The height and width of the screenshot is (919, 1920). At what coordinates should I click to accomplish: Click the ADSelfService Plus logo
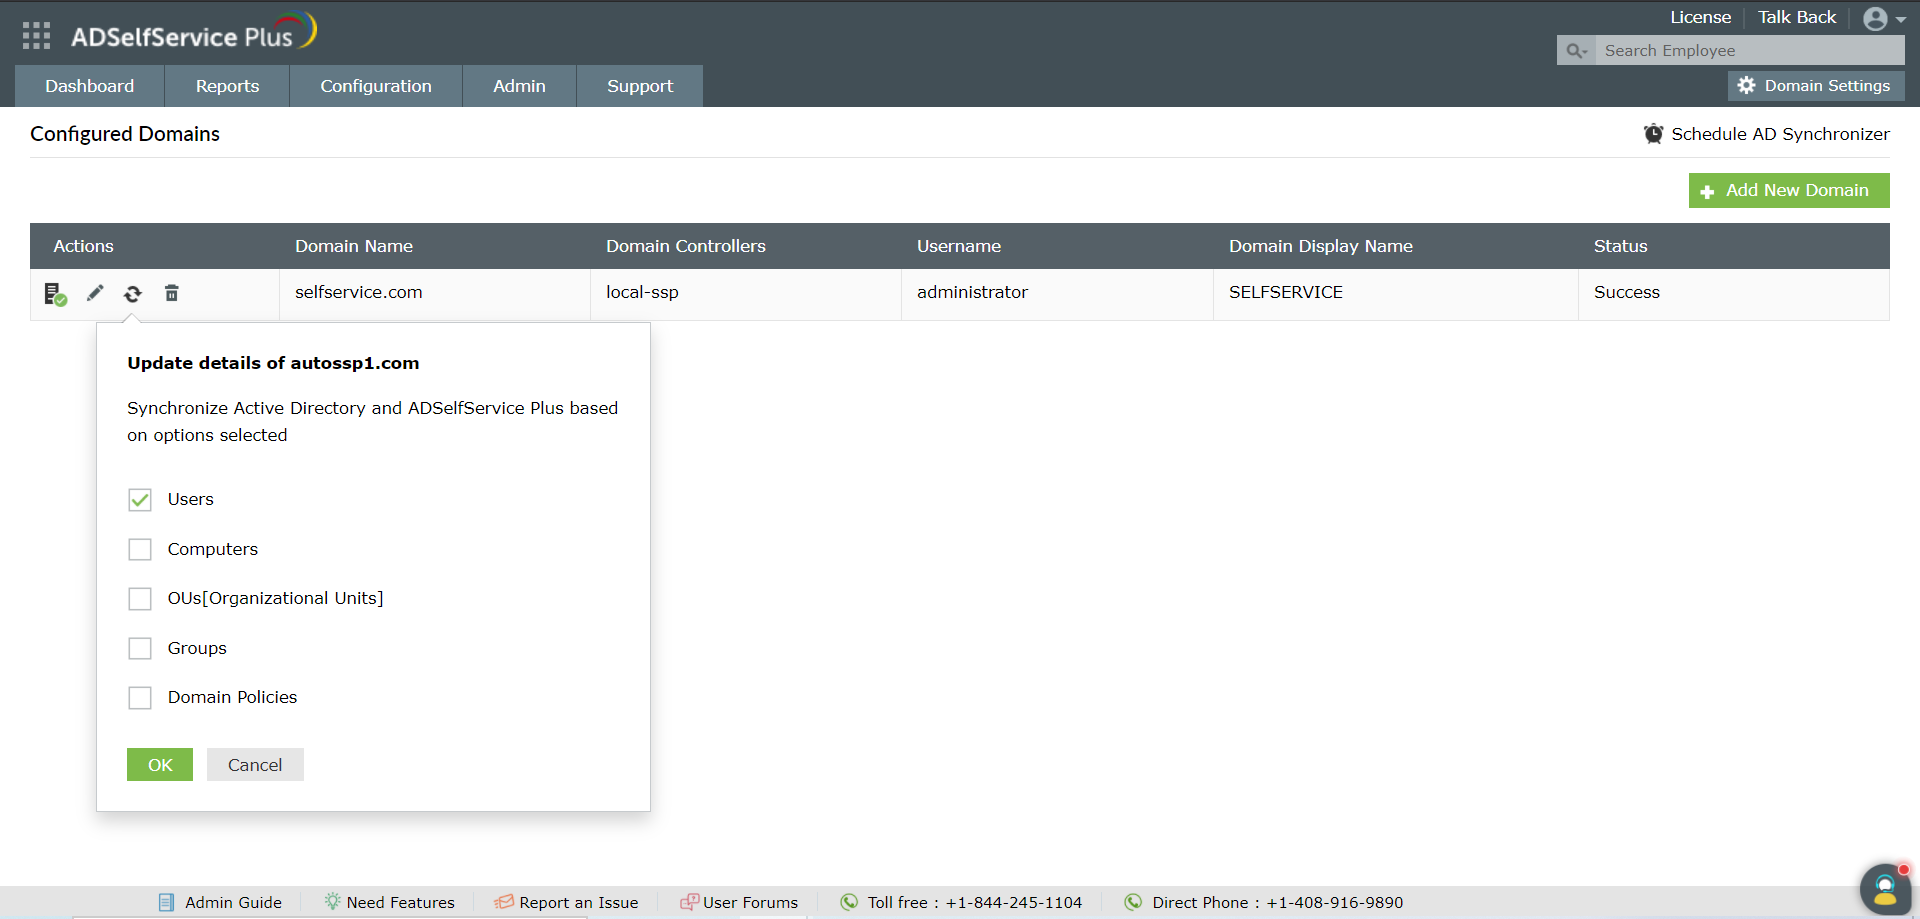[x=194, y=32]
